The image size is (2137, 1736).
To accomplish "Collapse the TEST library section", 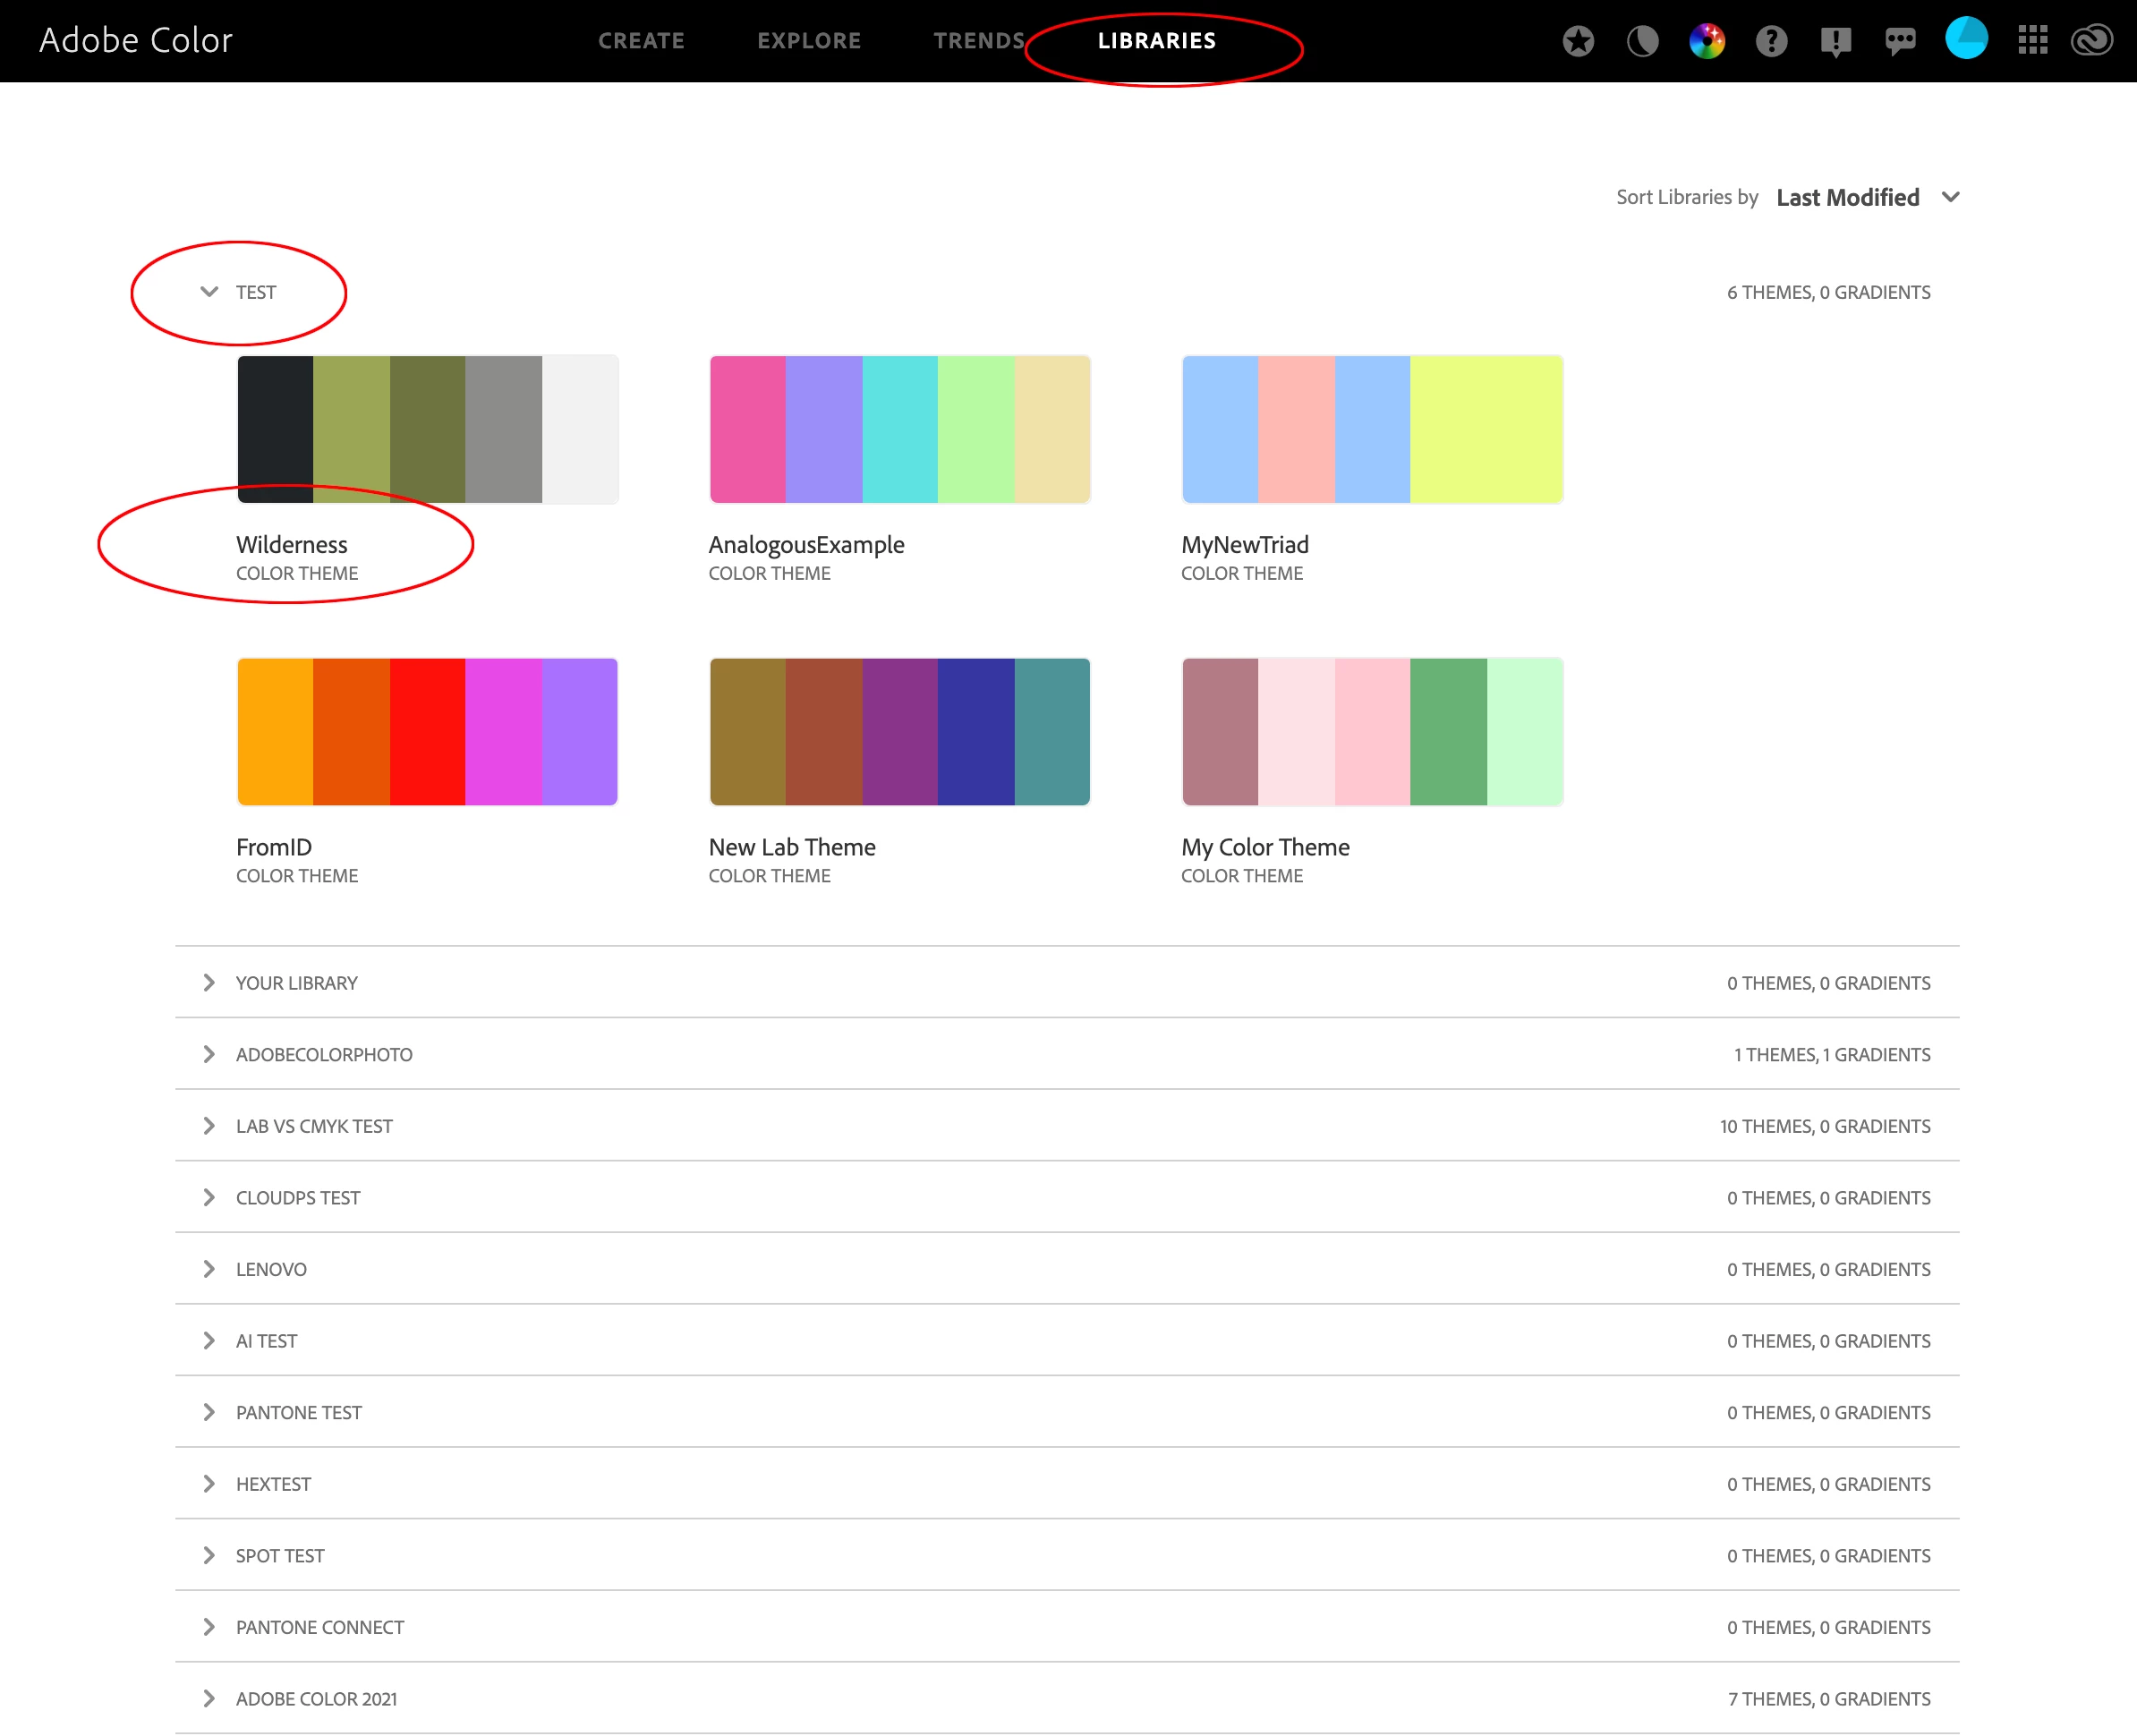I will (209, 292).
